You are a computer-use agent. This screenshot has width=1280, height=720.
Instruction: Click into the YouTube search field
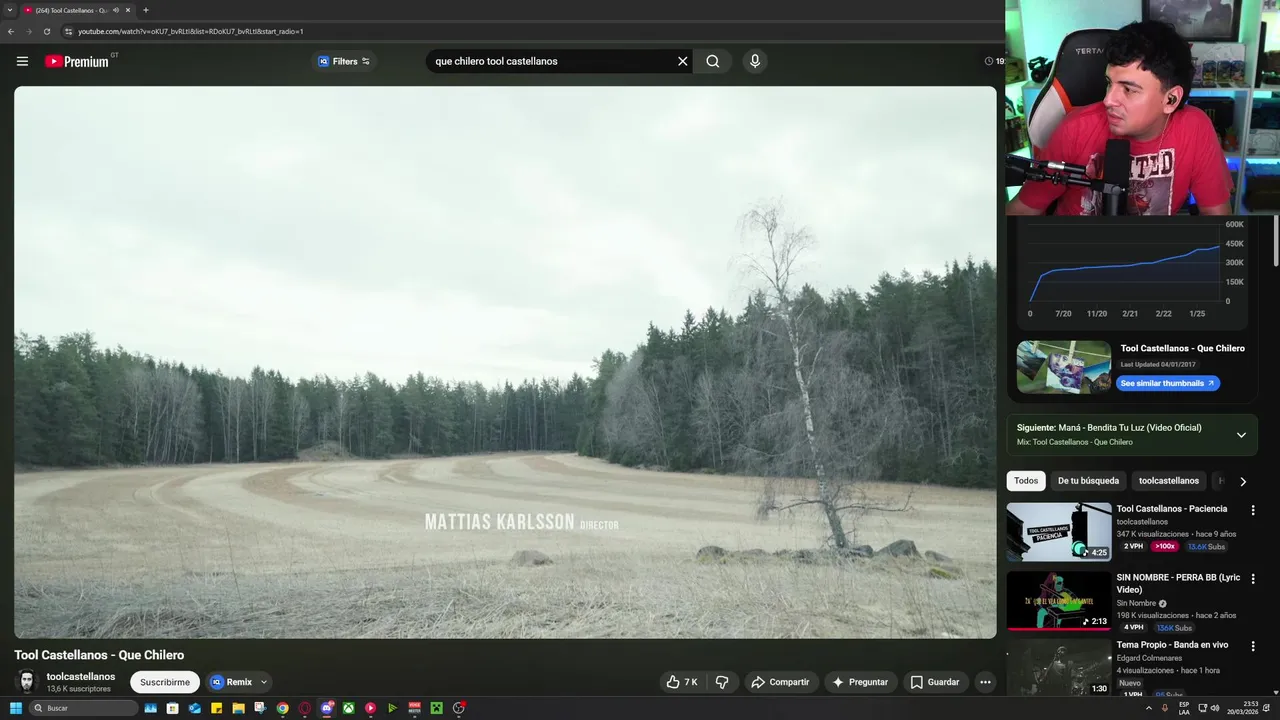tap(550, 61)
